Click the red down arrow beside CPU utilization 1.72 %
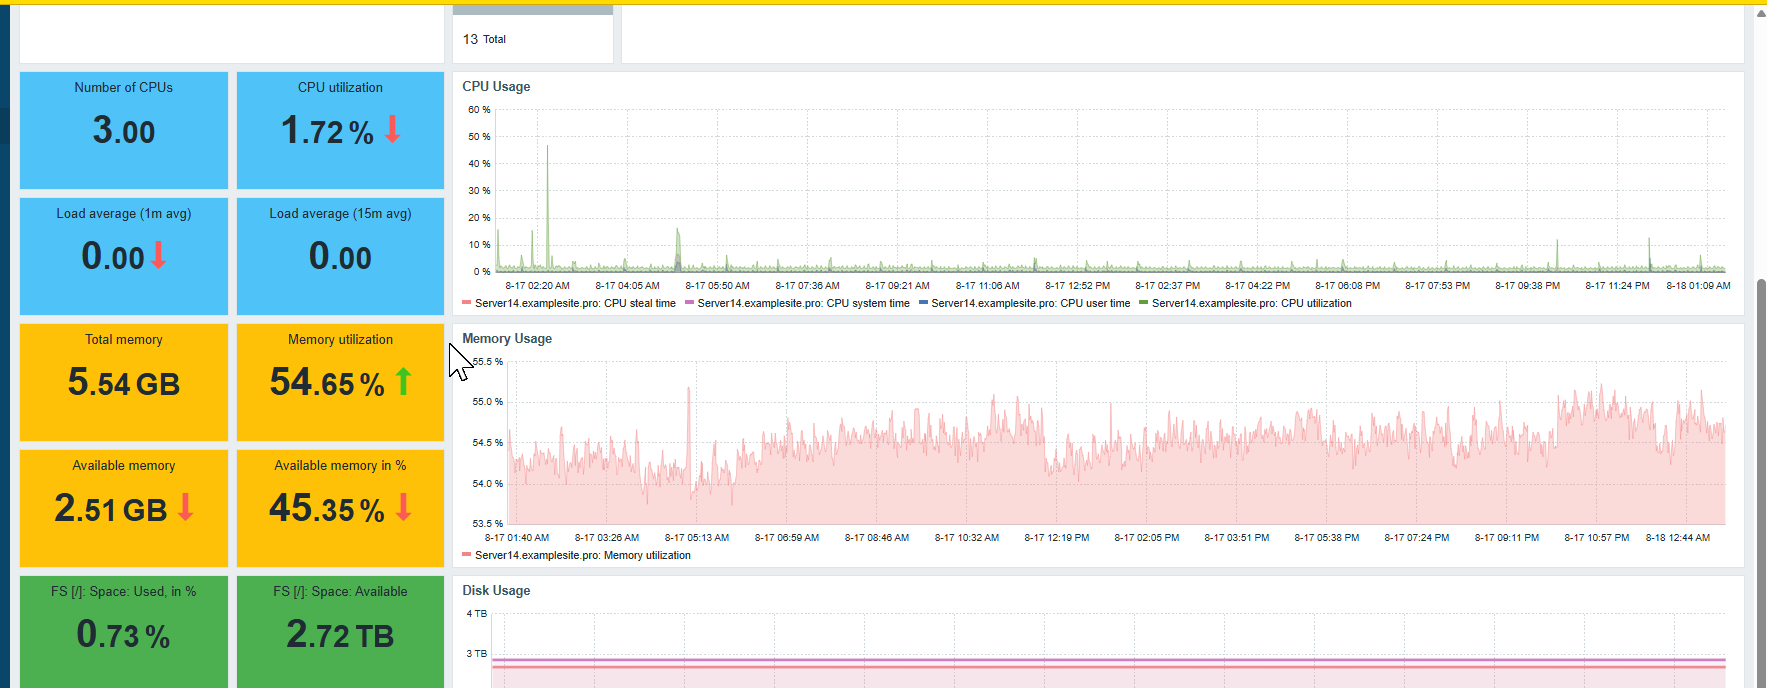Image resolution: width=1767 pixels, height=688 pixels. click(392, 129)
